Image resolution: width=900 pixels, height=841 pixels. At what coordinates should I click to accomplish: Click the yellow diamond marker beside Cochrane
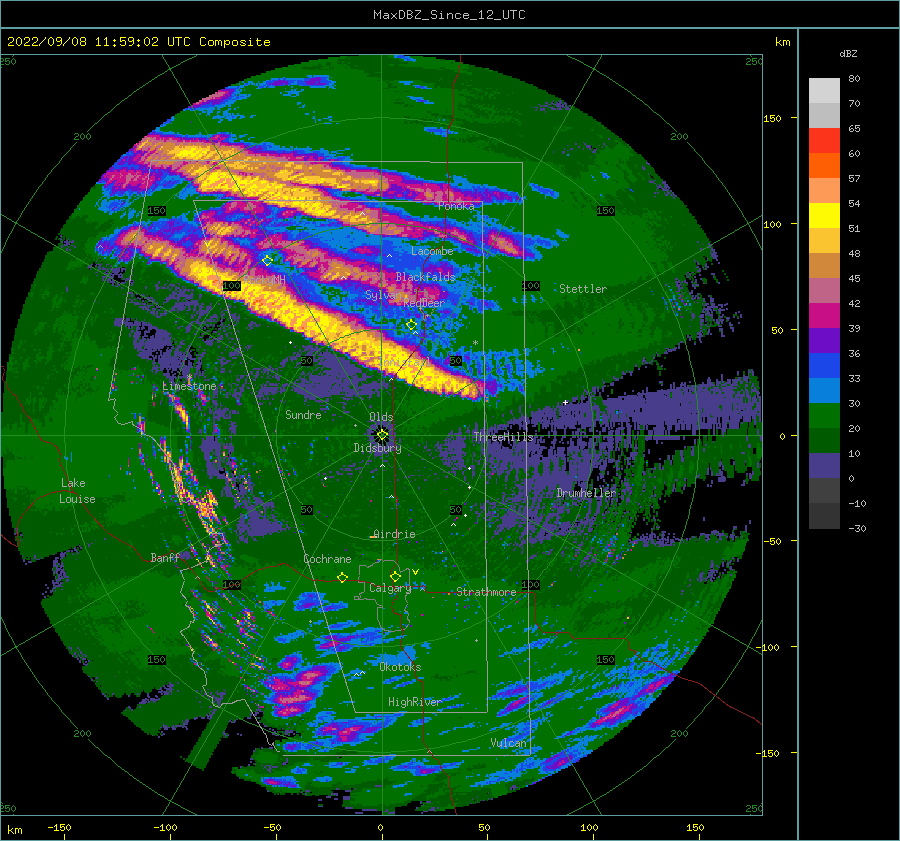point(342,577)
